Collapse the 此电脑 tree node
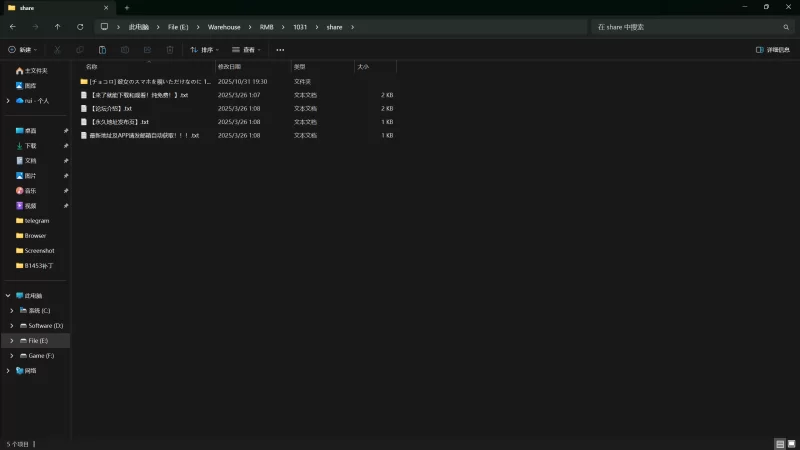The height and width of the screenshot is (450, 800). (x=7, y=296)
